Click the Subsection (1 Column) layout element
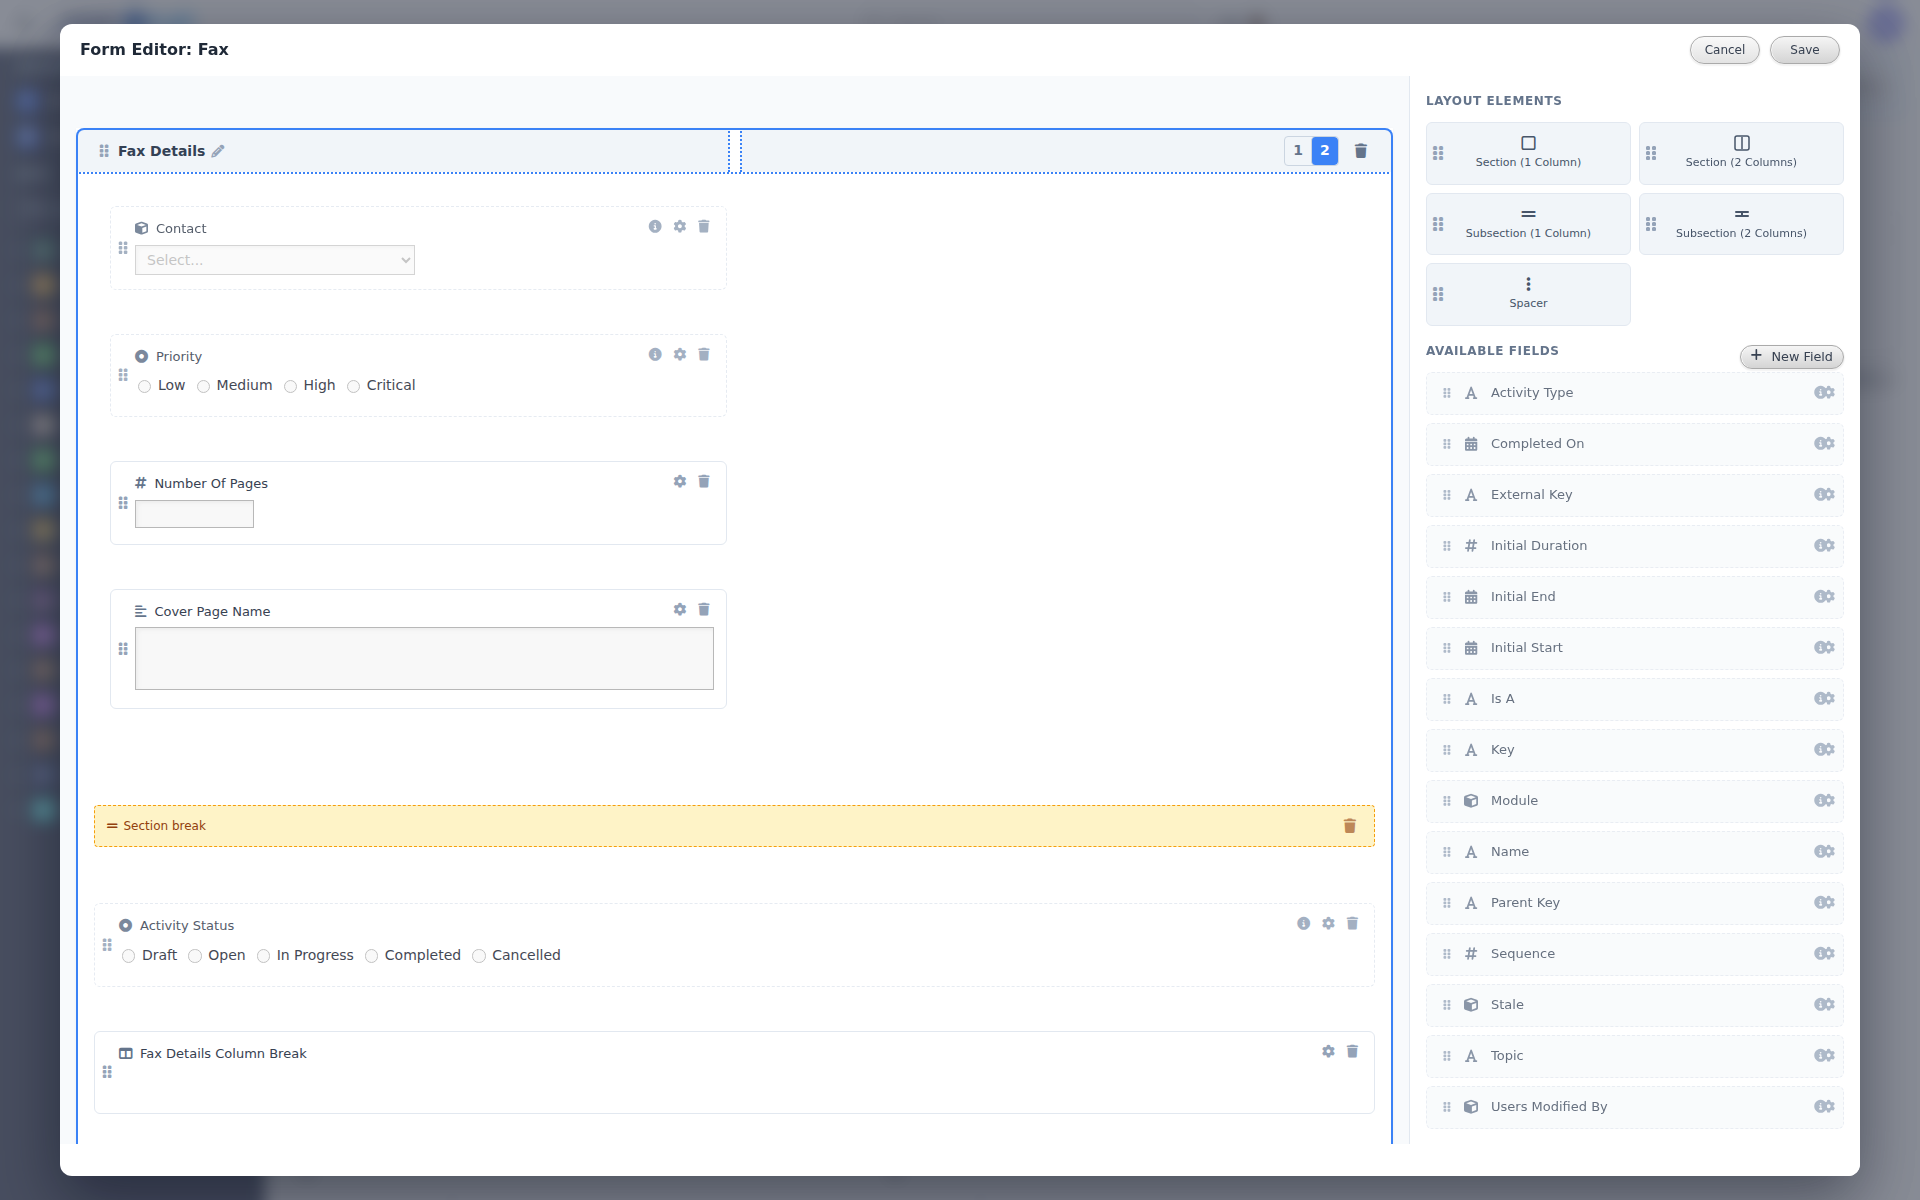1920x1200 pixels. 1528,224
